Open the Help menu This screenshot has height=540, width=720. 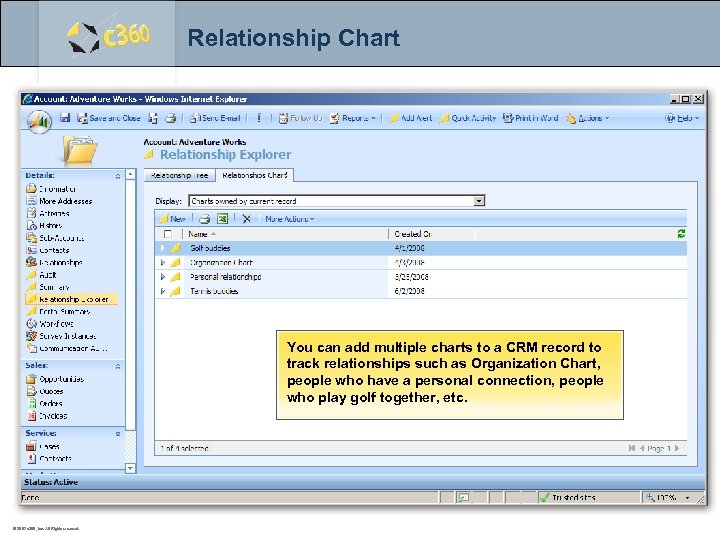681,118
